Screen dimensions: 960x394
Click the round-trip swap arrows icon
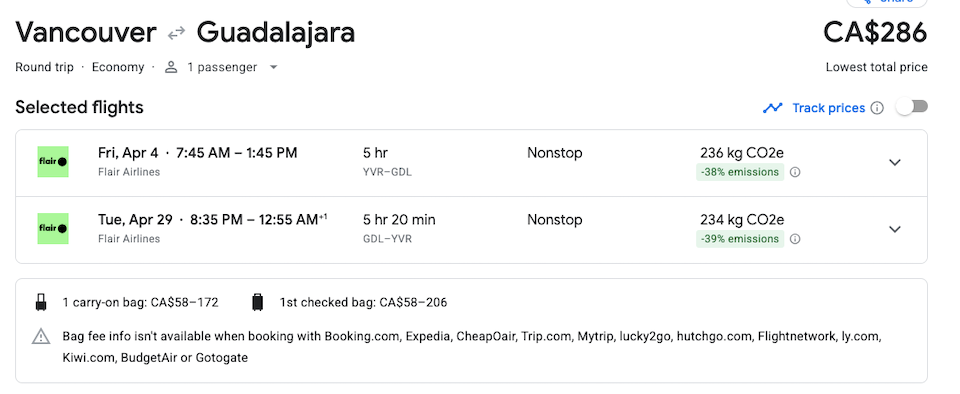click(176, 33)
